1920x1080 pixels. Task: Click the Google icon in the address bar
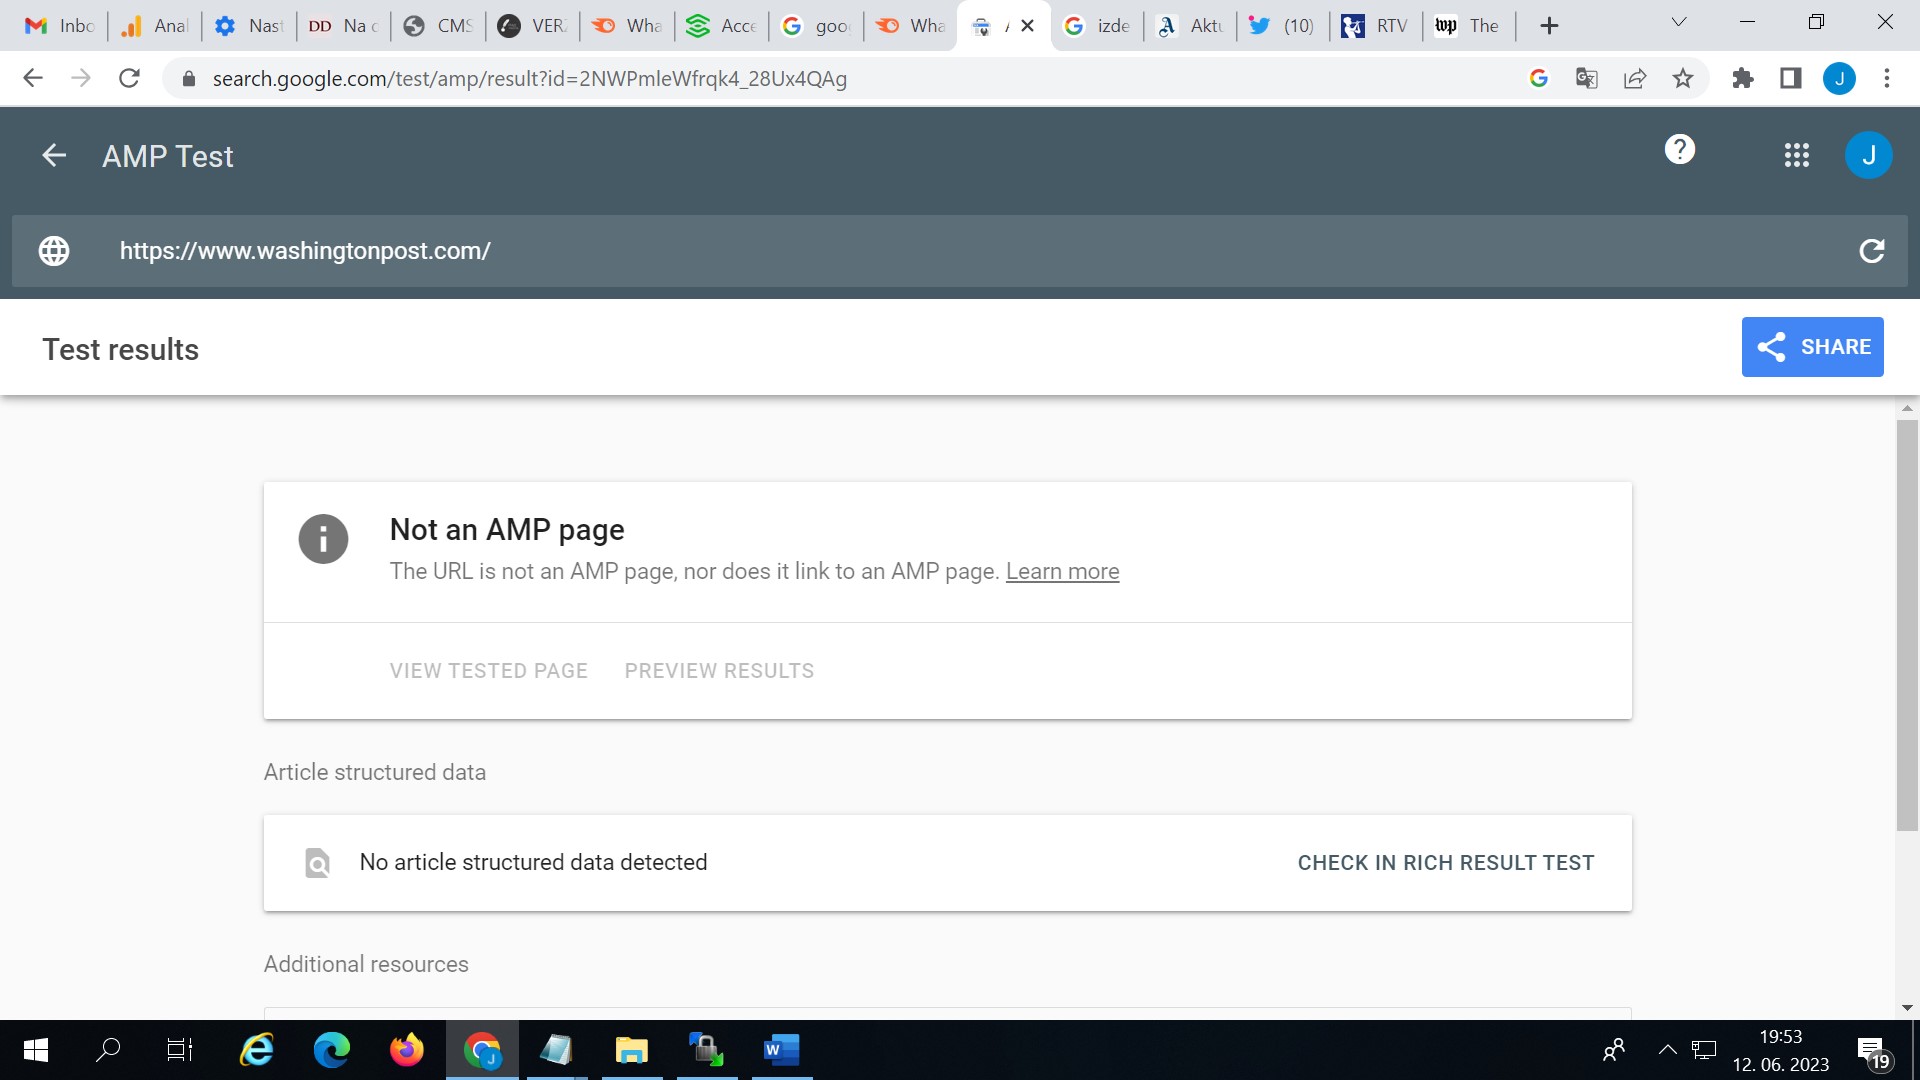click(x=1539, y=78)
